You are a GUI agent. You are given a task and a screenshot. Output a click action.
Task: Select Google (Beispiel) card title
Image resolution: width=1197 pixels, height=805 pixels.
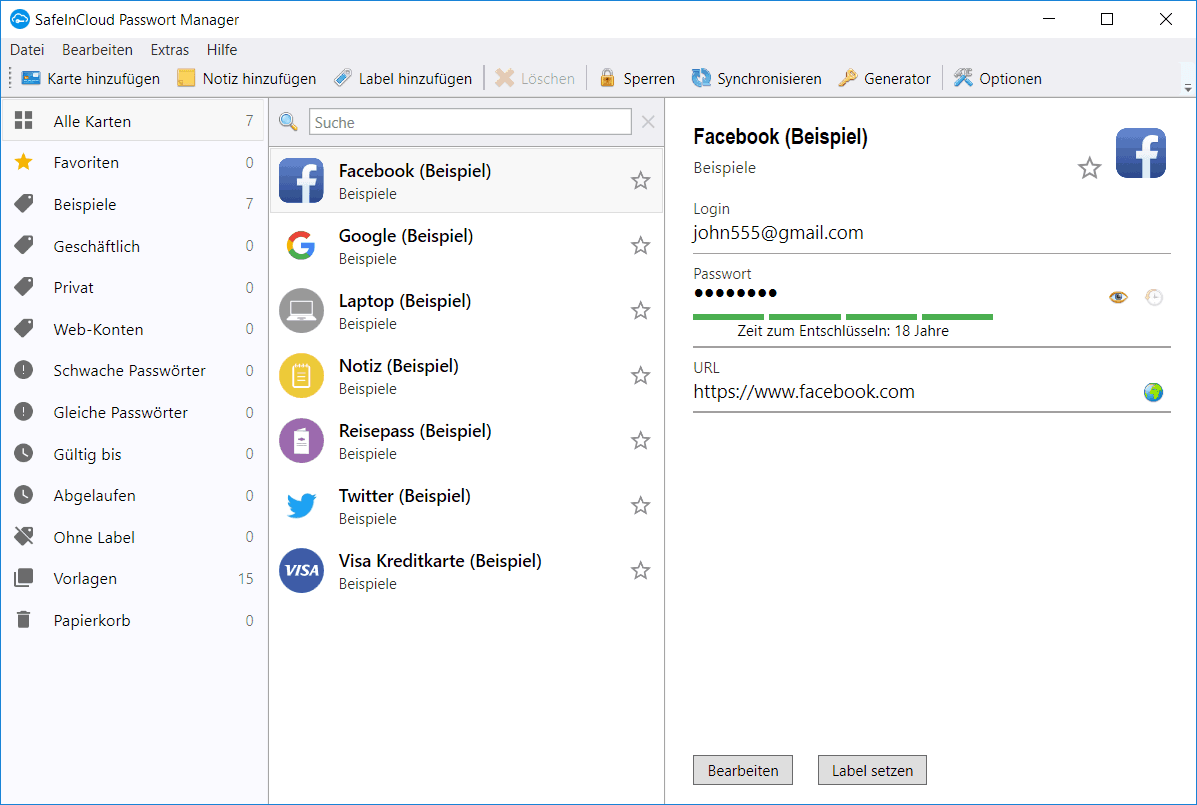click(x=406, y=236)
